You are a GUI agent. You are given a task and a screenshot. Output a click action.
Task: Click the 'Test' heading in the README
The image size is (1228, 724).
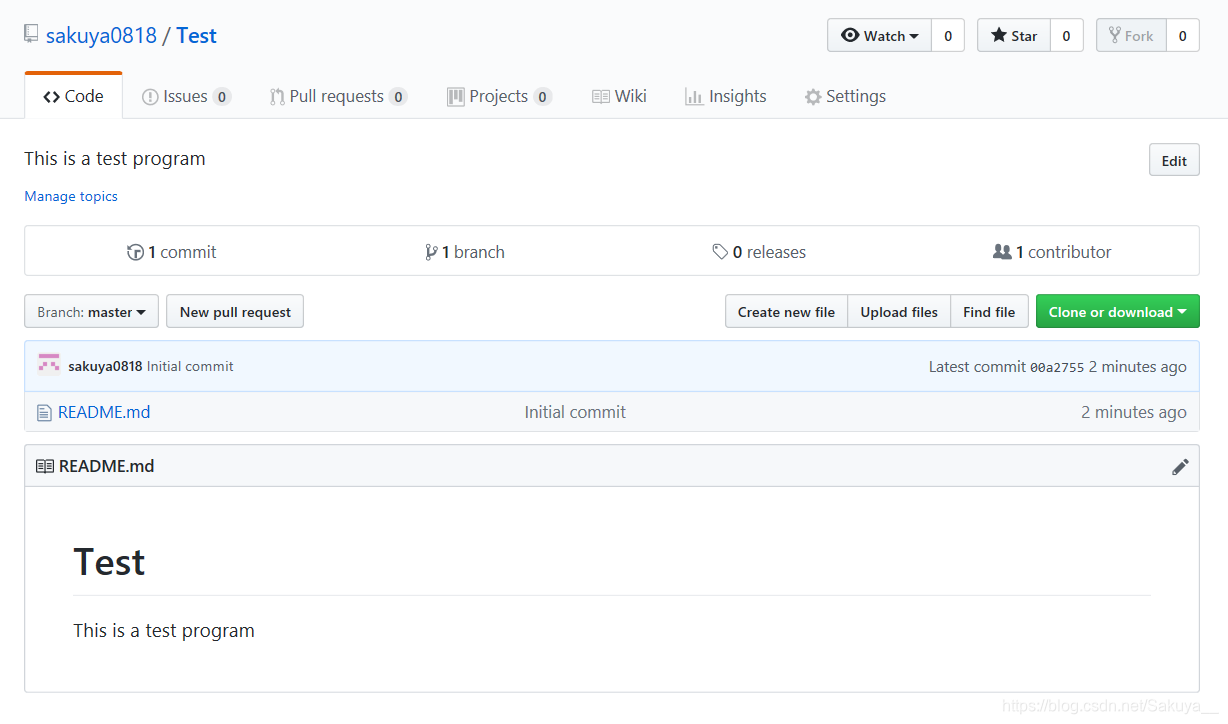point(109,562)
